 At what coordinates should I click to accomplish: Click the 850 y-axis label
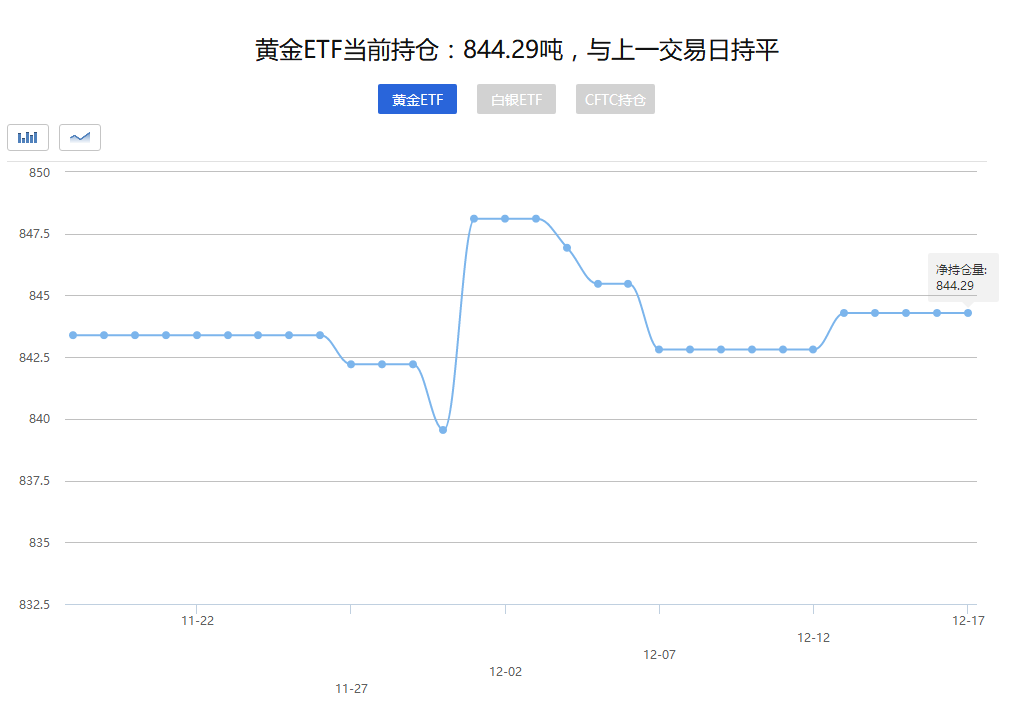pyautogui.click(x=39, y=173)
